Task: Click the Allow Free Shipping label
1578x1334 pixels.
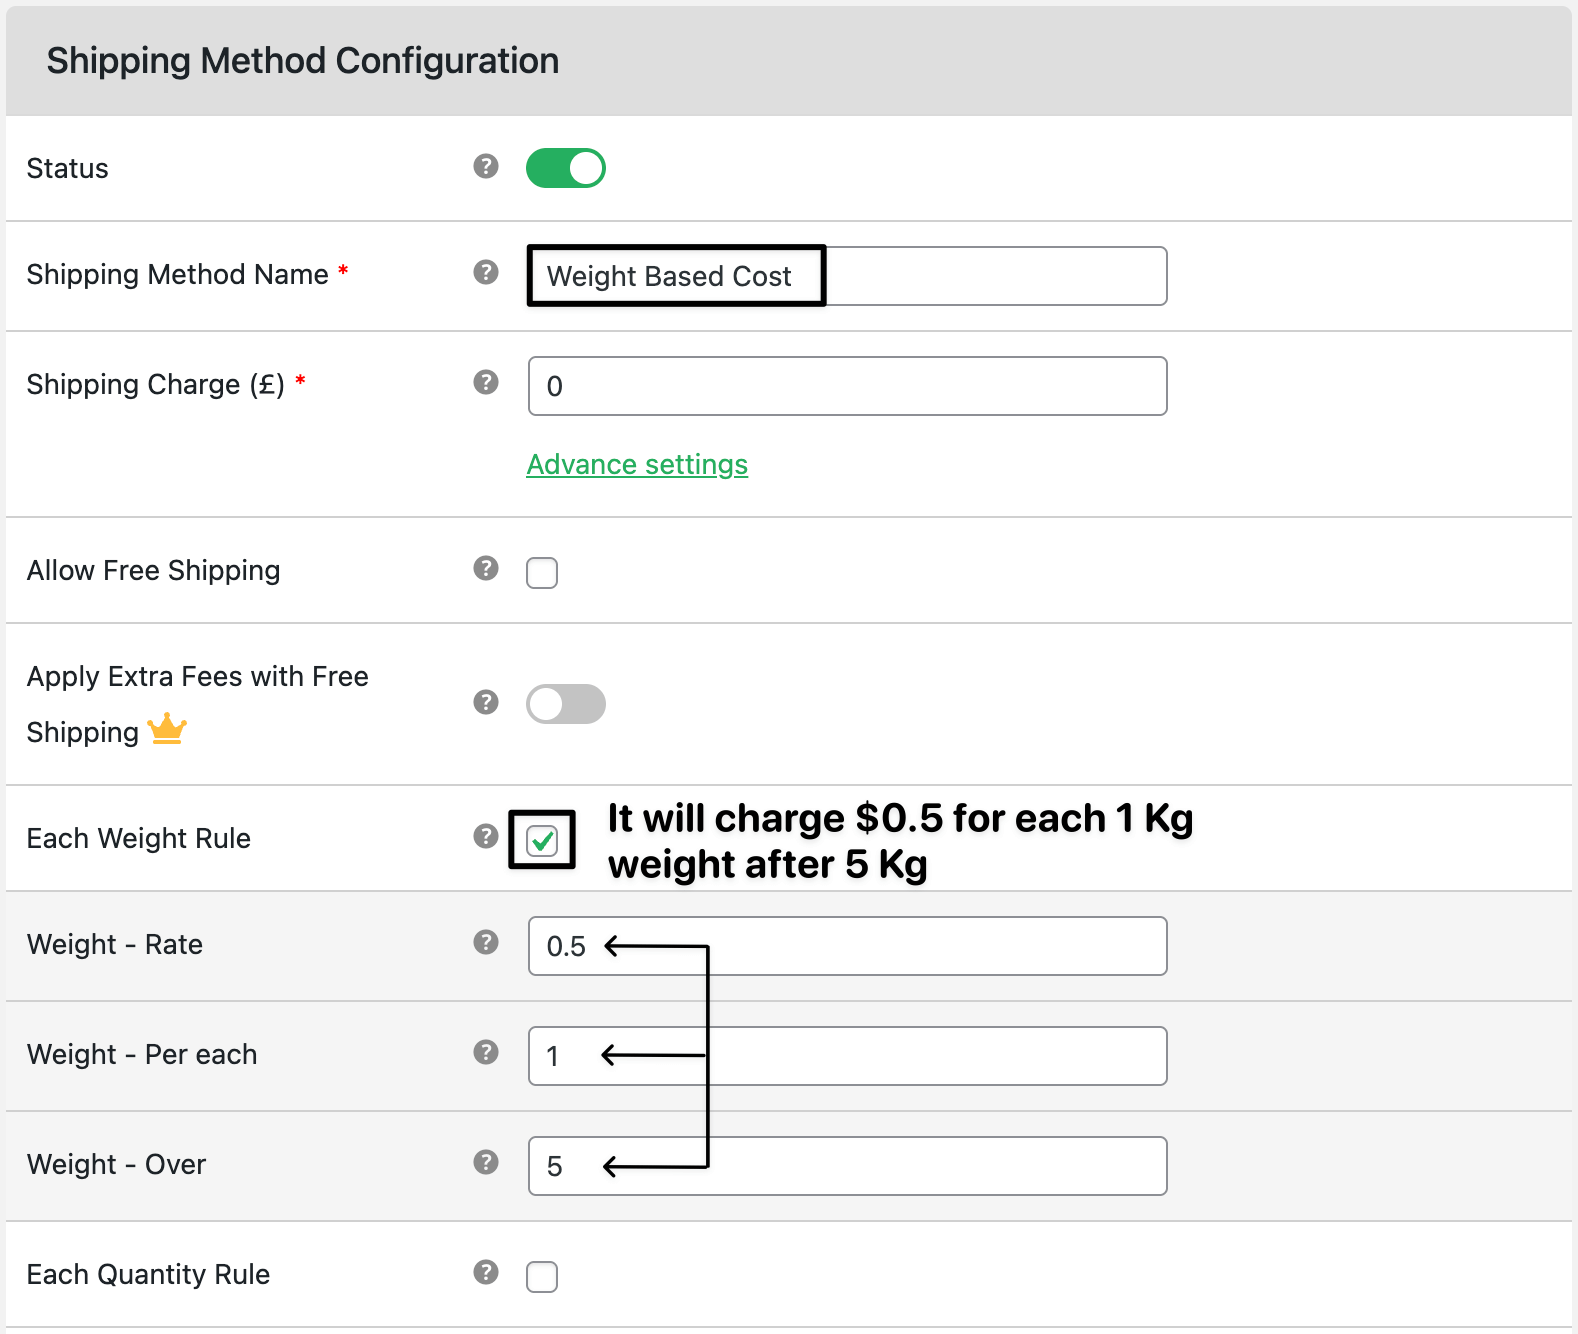Action: pyautogui.click(x=154, y=570)
